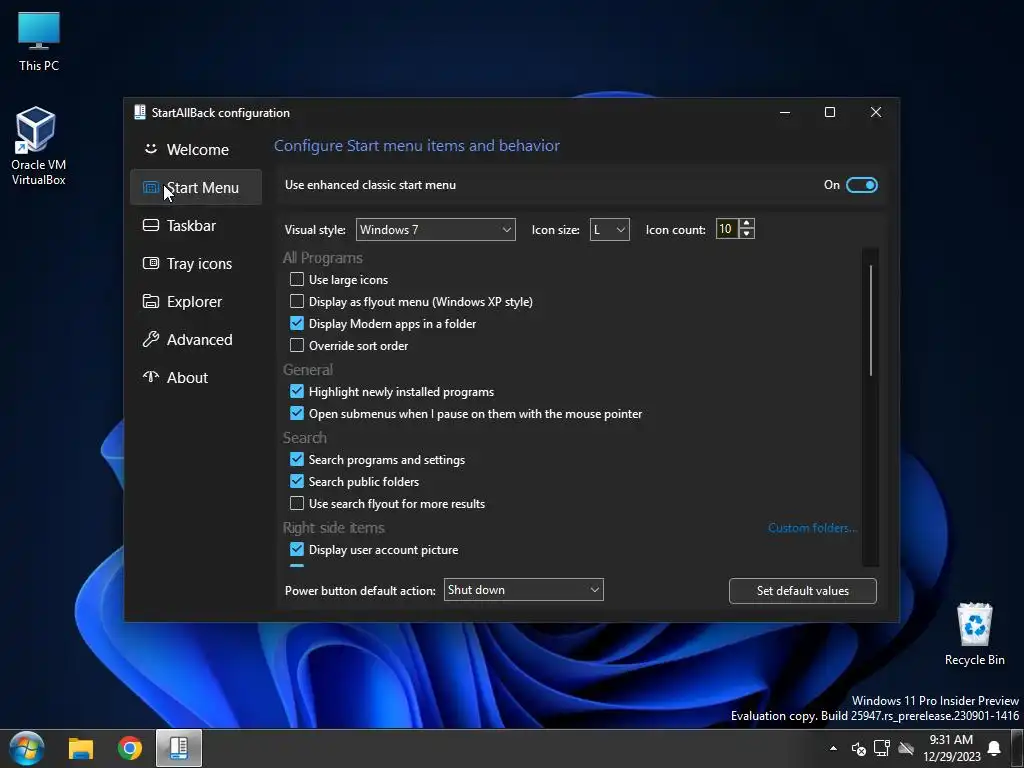The image size is (1024, 768).
Task: Click the StartAllBack taskbar button
Action: coord(179,748)
